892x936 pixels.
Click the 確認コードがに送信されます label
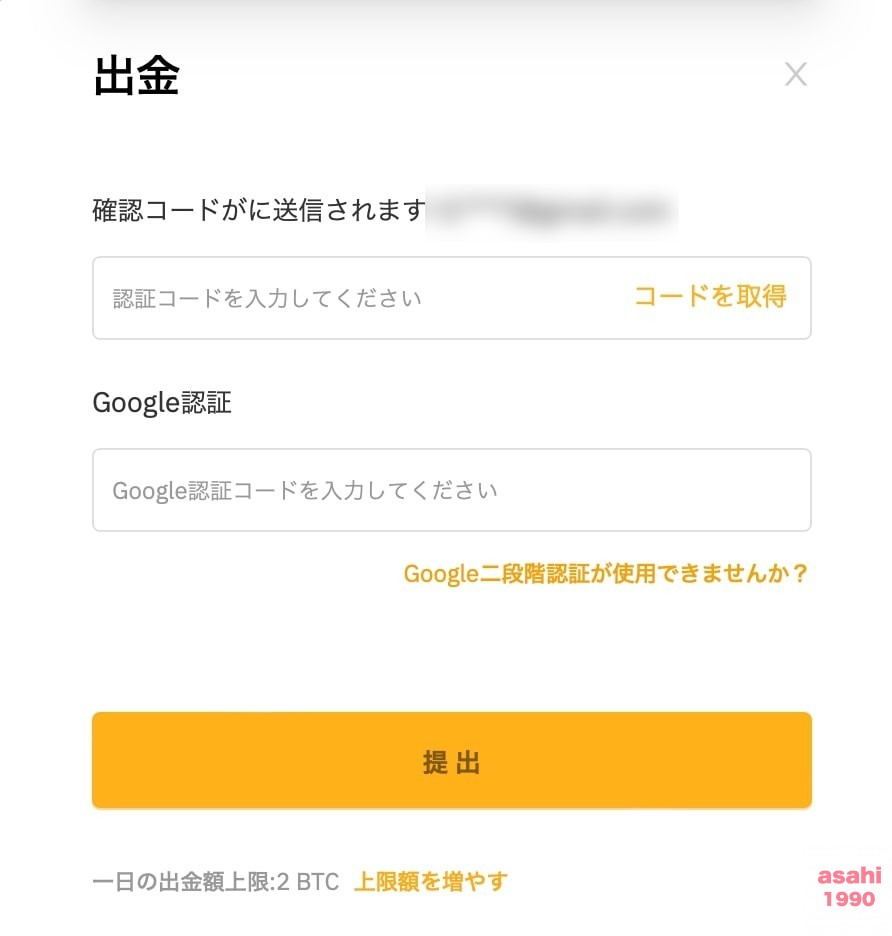point(259,210)
